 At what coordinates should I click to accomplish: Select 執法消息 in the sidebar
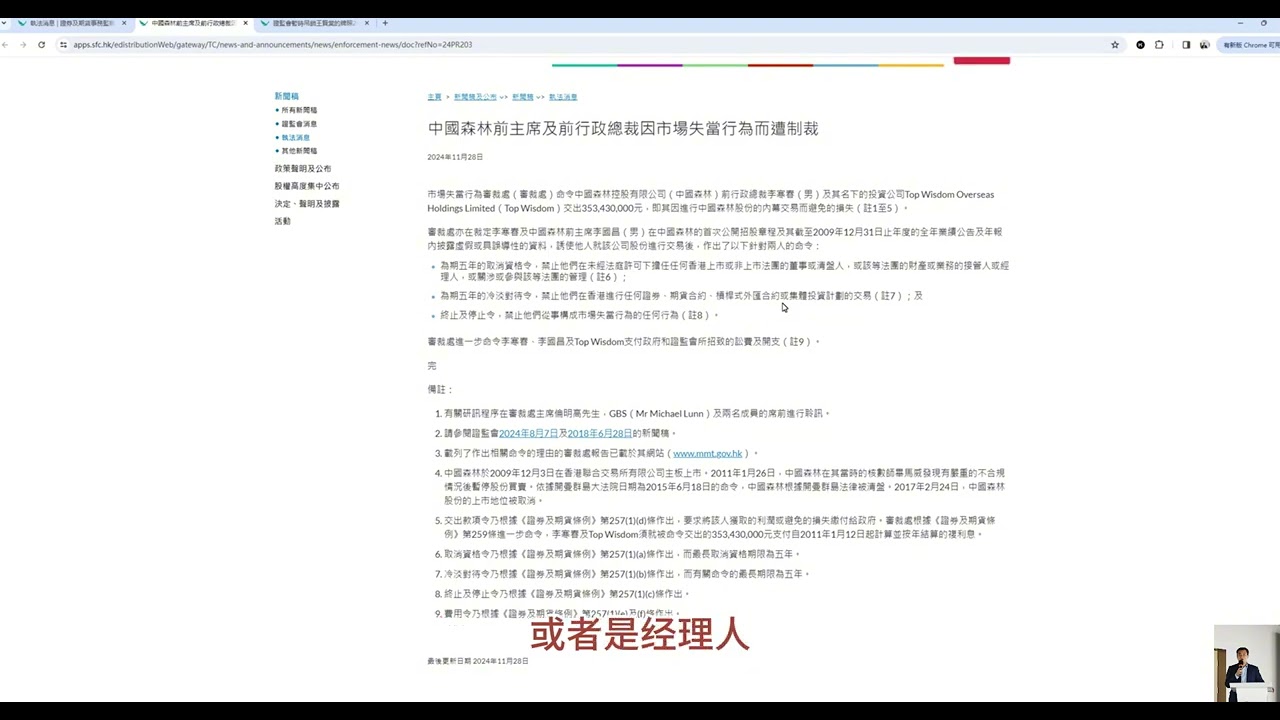[x=295, y=138]
